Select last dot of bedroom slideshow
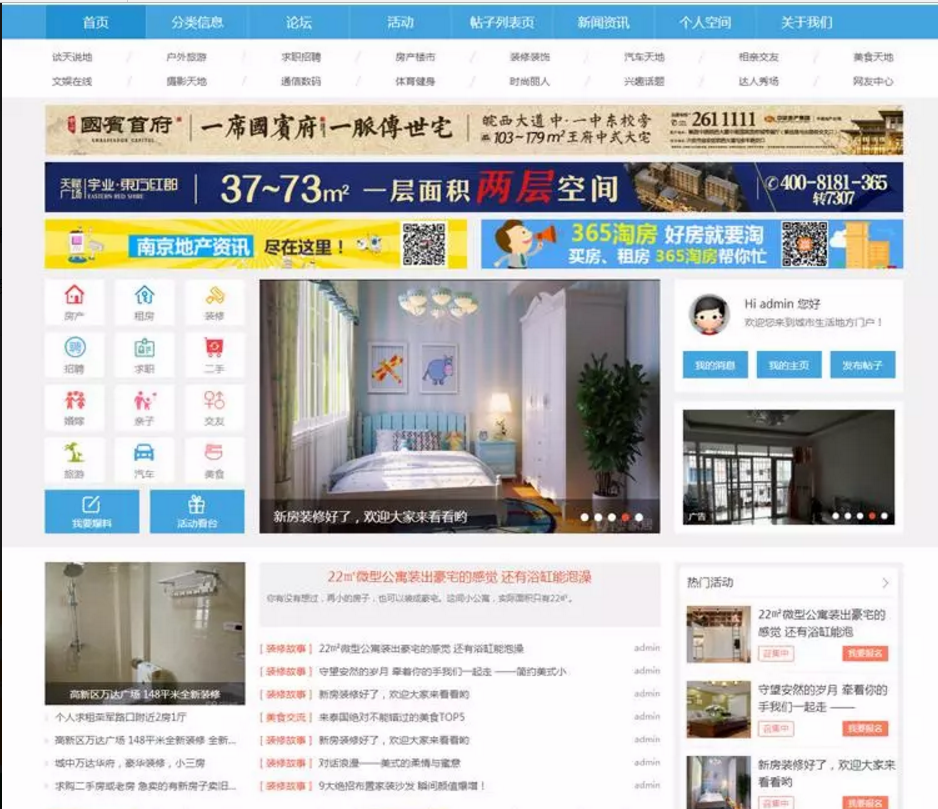This screenshot has width=938, height=809. (639, 517)
